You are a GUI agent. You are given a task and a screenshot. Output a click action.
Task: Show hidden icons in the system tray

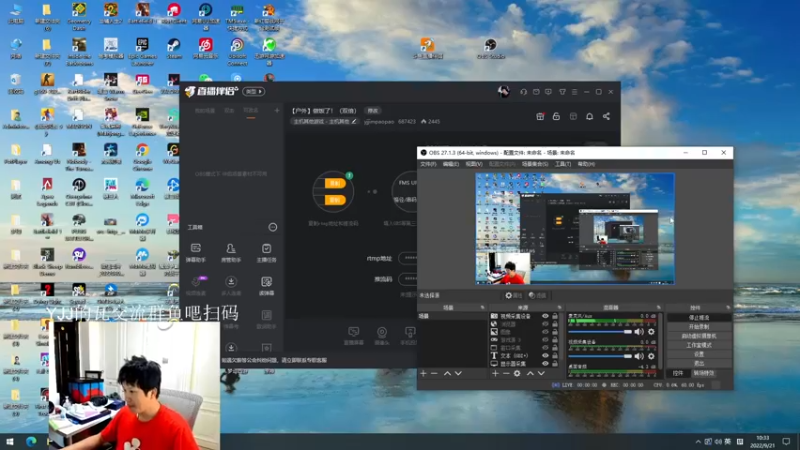pyautogui.click(x=698, y=442)
